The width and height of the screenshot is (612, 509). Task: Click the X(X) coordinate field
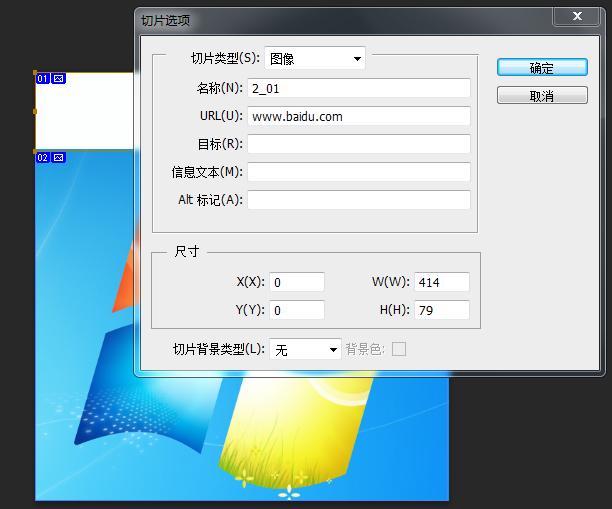[297, 282]
